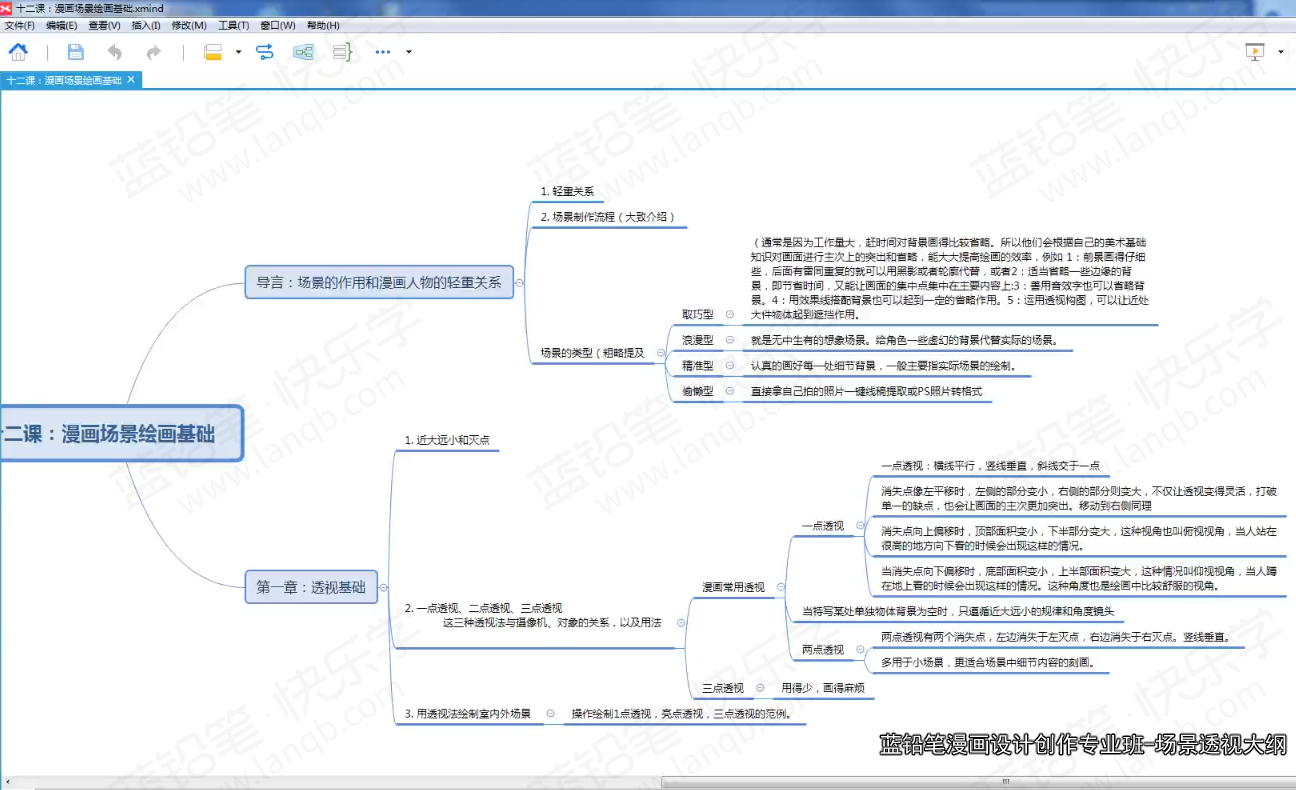Select the 3. 用透视法绘制室内外场景 subtopic
Viewport: 1296px width, 790px height.
(467, 714)
